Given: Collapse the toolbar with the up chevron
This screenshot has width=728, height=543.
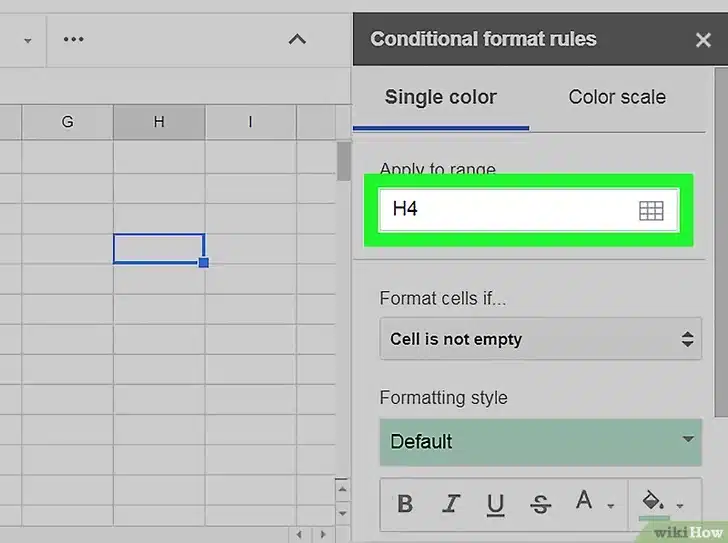Looking at the screenshot, I should click(297, 40).
